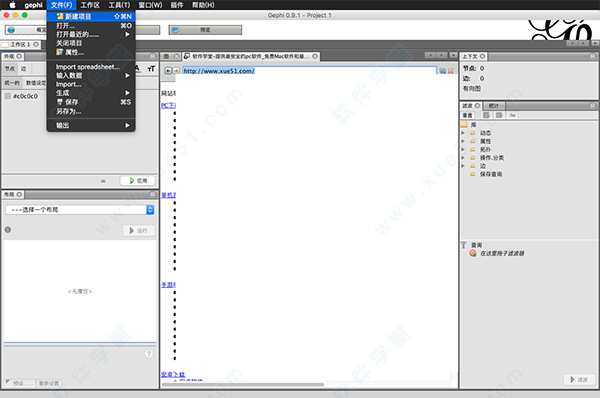Expand the 生成 submenu

pos(91,93)
